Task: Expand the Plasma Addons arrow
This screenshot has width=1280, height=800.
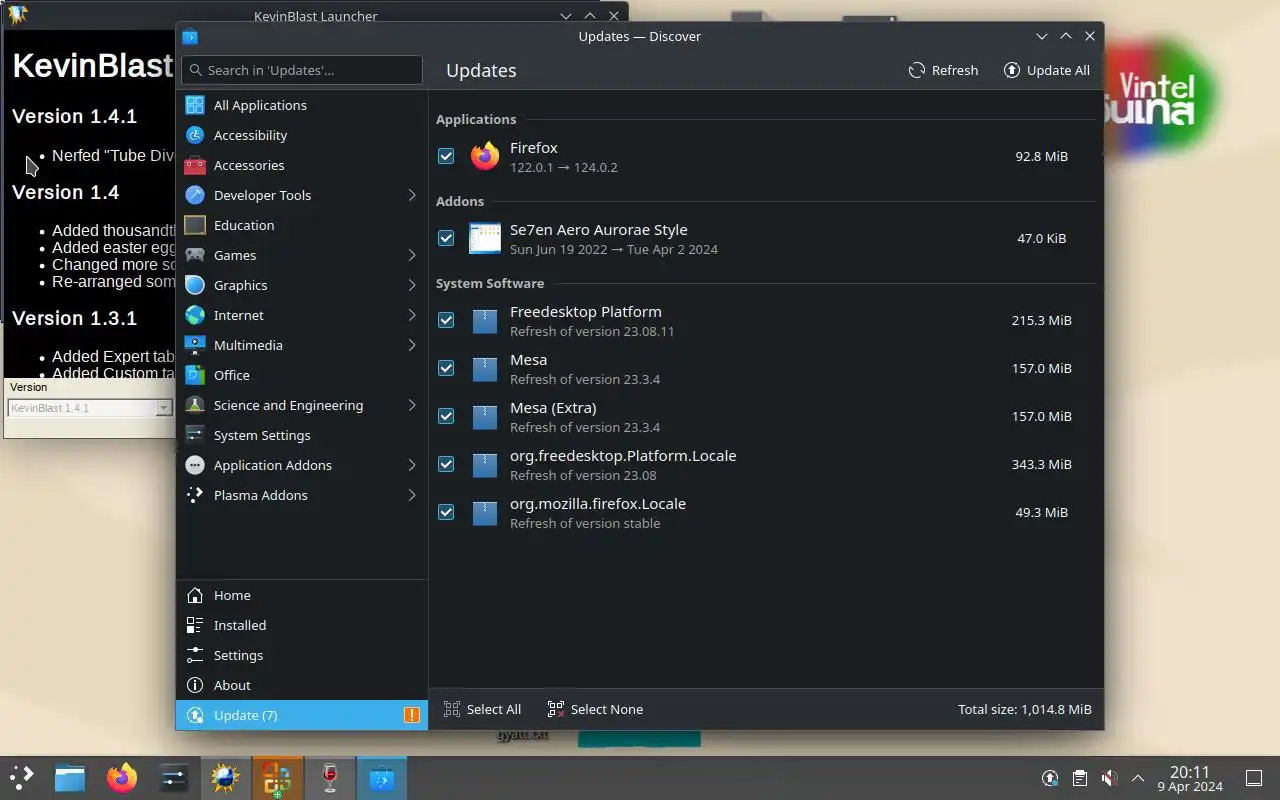Action: coord(411,495)
